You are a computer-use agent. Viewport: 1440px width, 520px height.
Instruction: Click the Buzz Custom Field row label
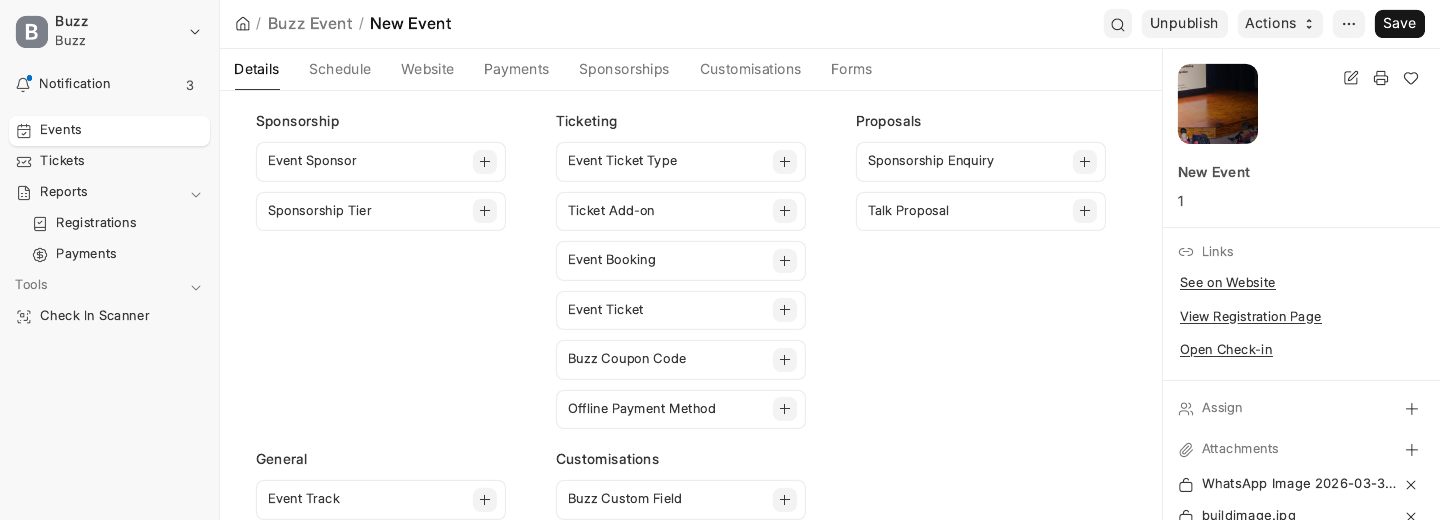pyautogui.click(x=625, y=499)
